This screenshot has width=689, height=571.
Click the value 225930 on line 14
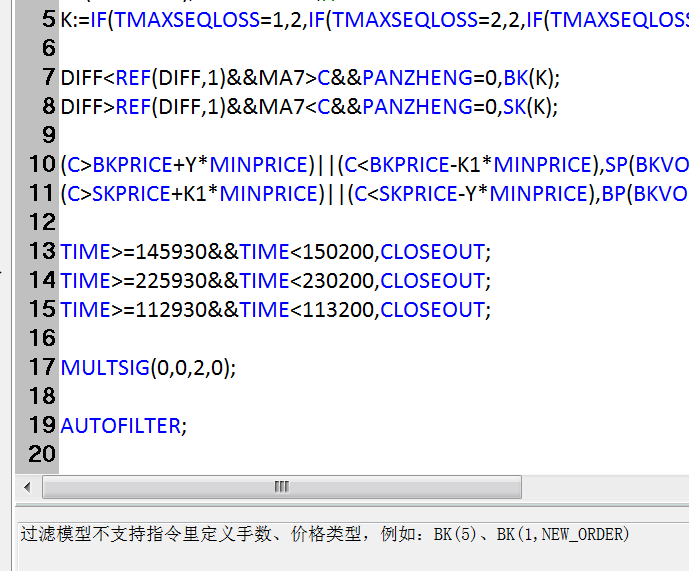[x=171, y=281]
